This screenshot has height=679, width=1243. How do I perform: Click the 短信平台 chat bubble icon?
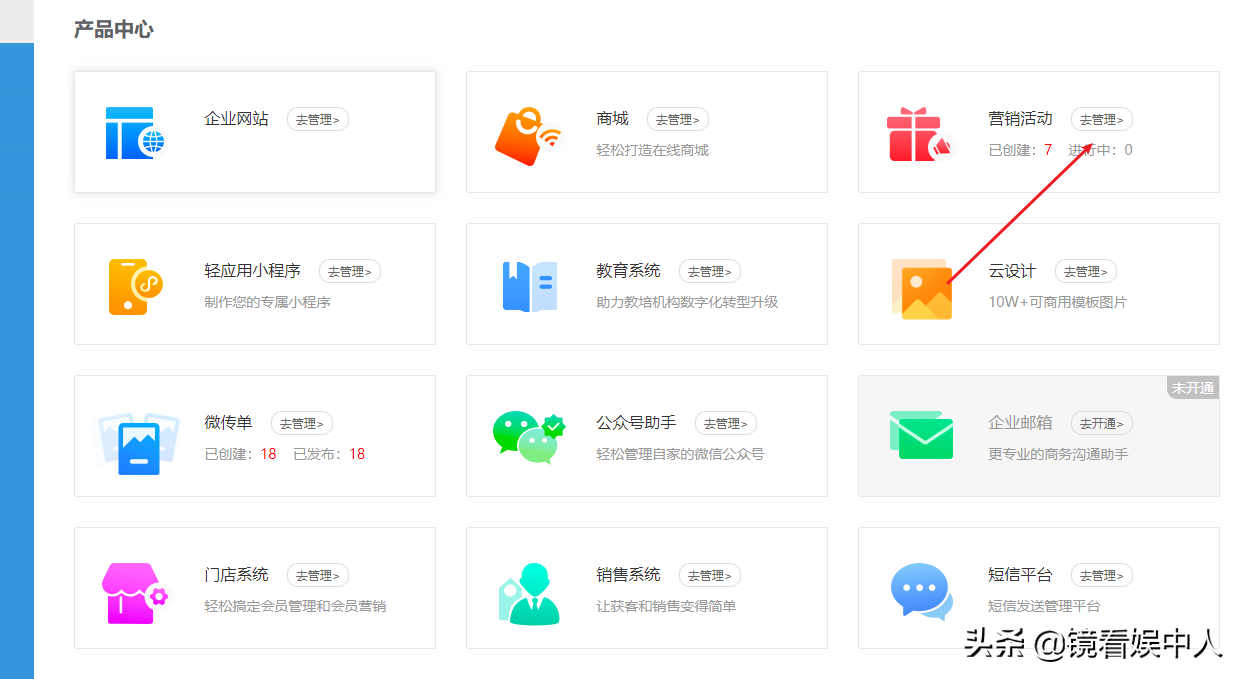coord(919,587)
